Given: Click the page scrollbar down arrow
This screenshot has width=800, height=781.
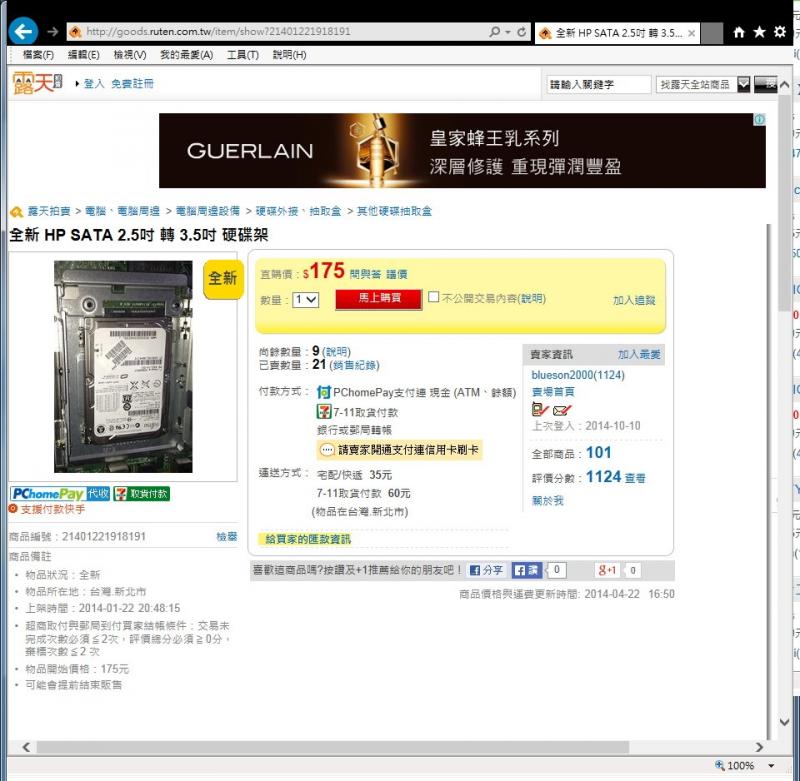Looking at the screenshot, I should pos(785,722).
